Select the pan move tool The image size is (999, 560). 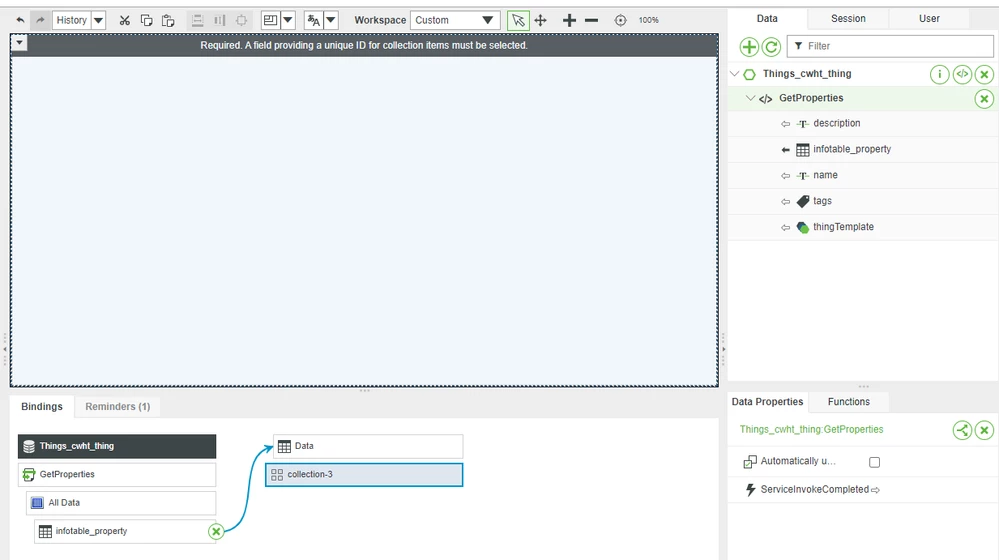point(540,20)
